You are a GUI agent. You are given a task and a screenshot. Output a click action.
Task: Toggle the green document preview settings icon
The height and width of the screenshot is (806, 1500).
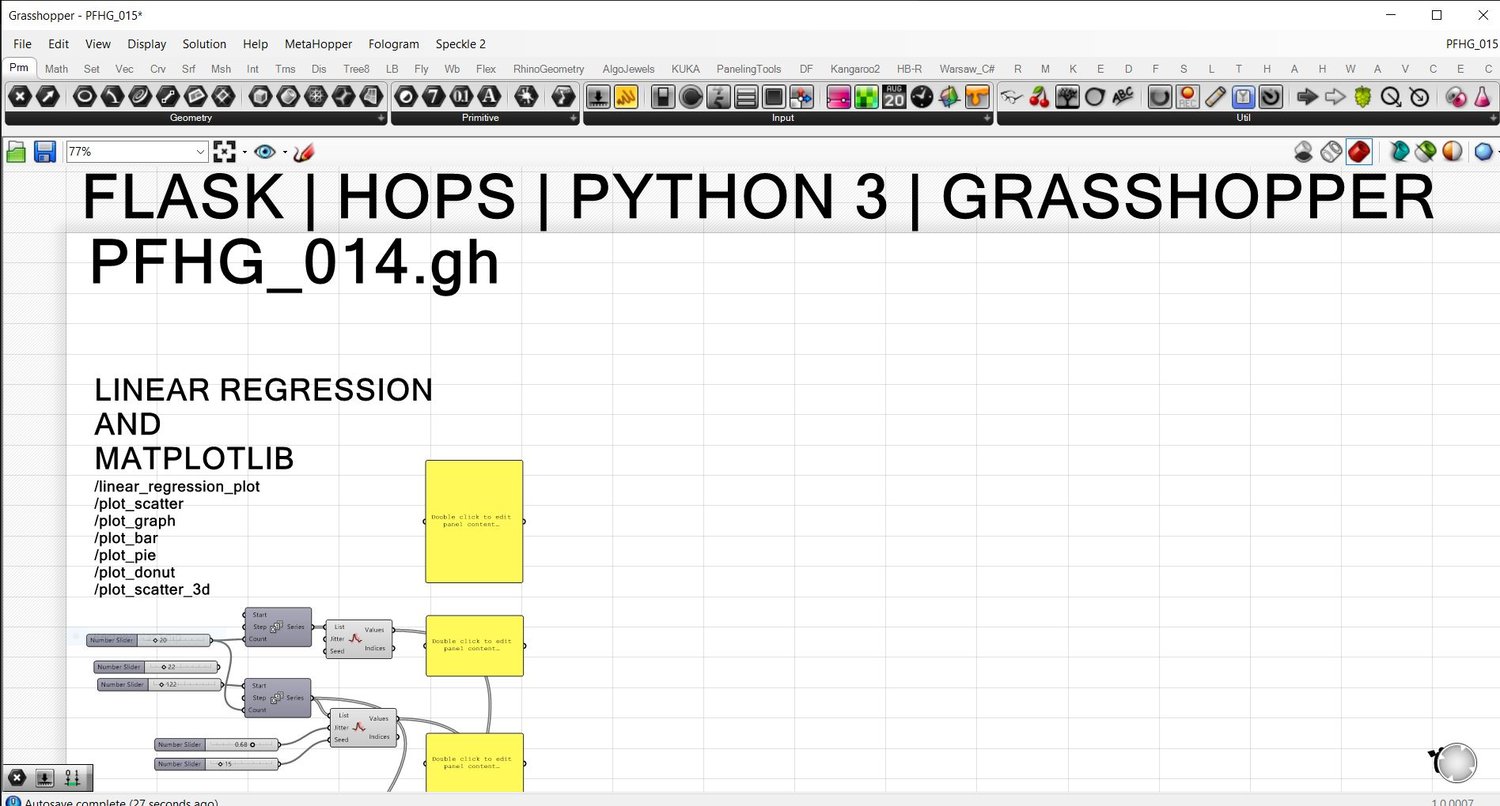click(1425, 152)
